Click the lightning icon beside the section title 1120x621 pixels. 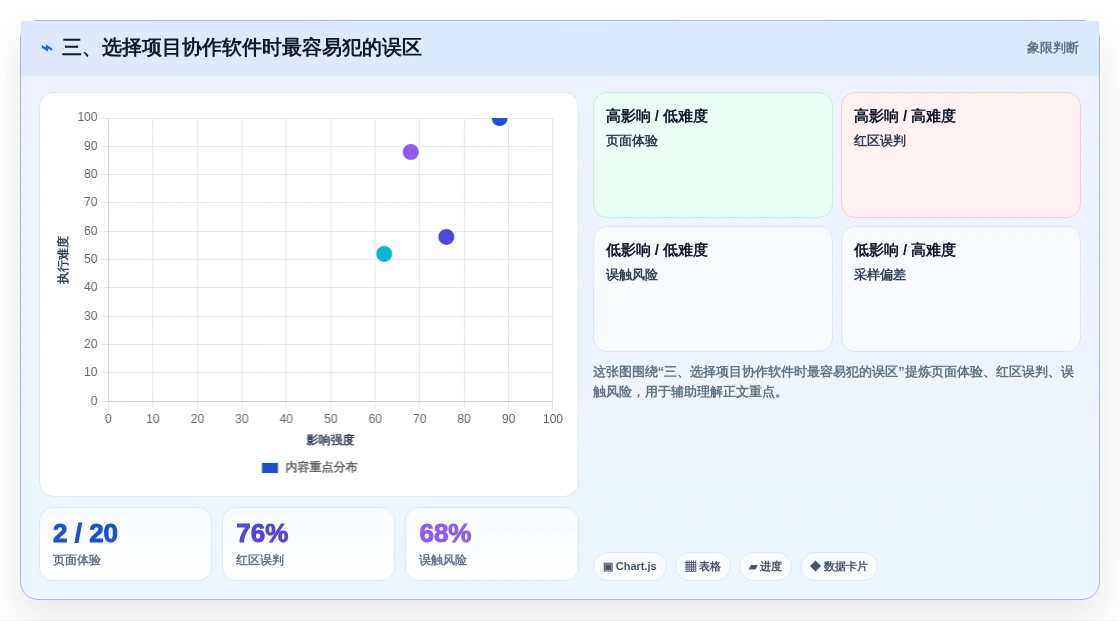coord(47,48)
